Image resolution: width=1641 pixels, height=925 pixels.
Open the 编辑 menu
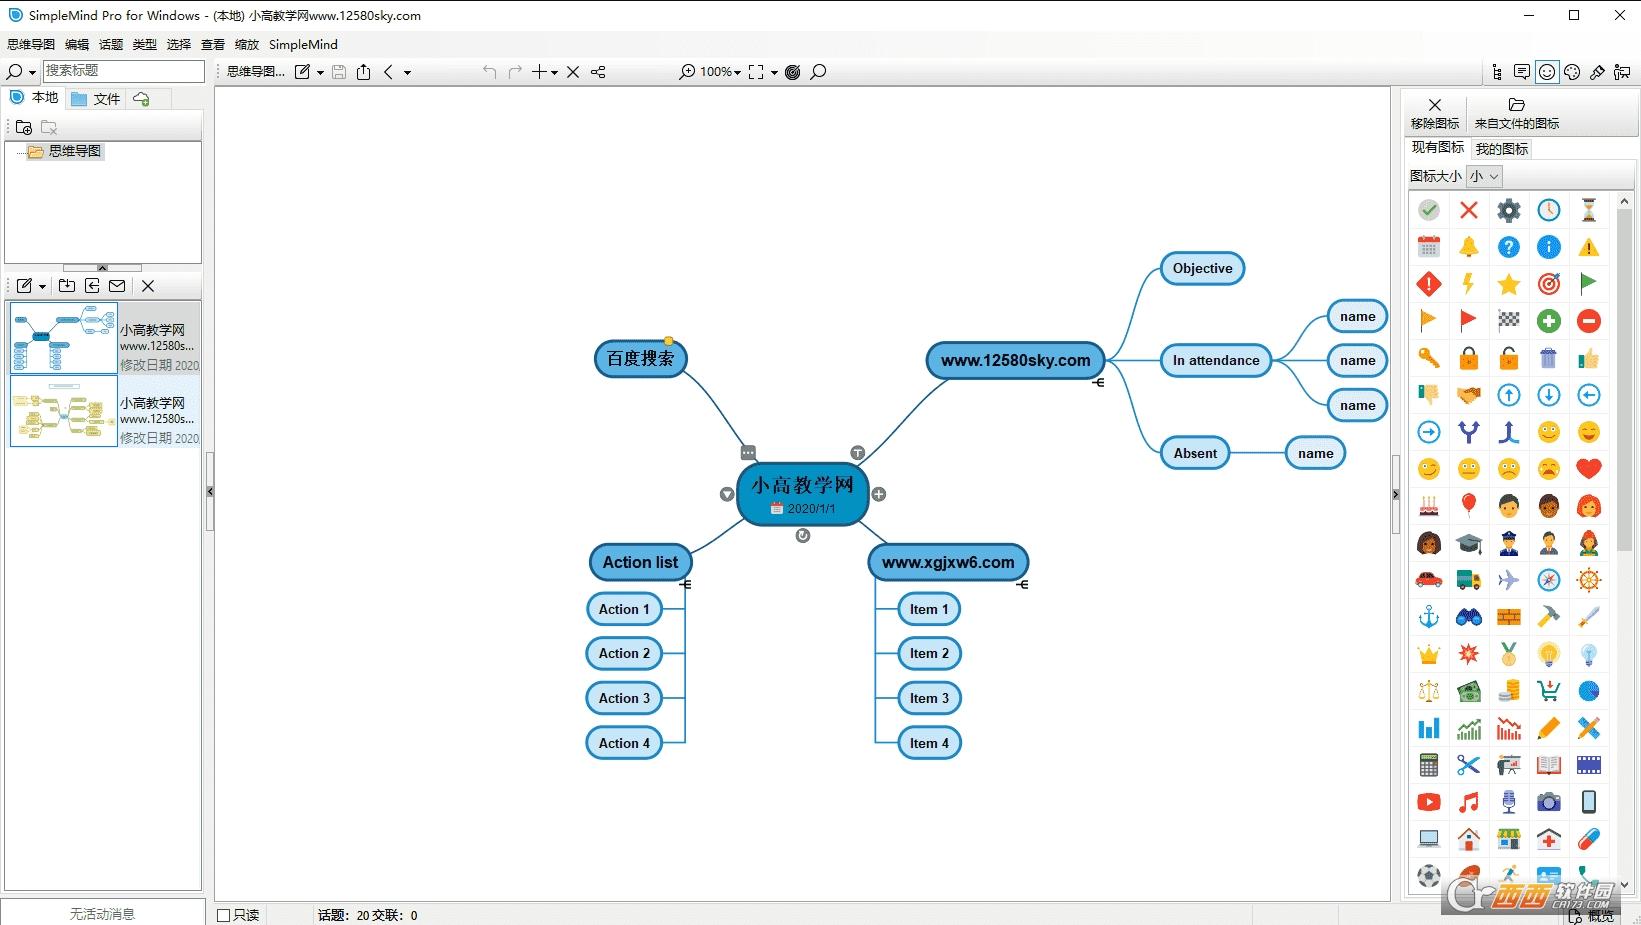tap(77, 44)
